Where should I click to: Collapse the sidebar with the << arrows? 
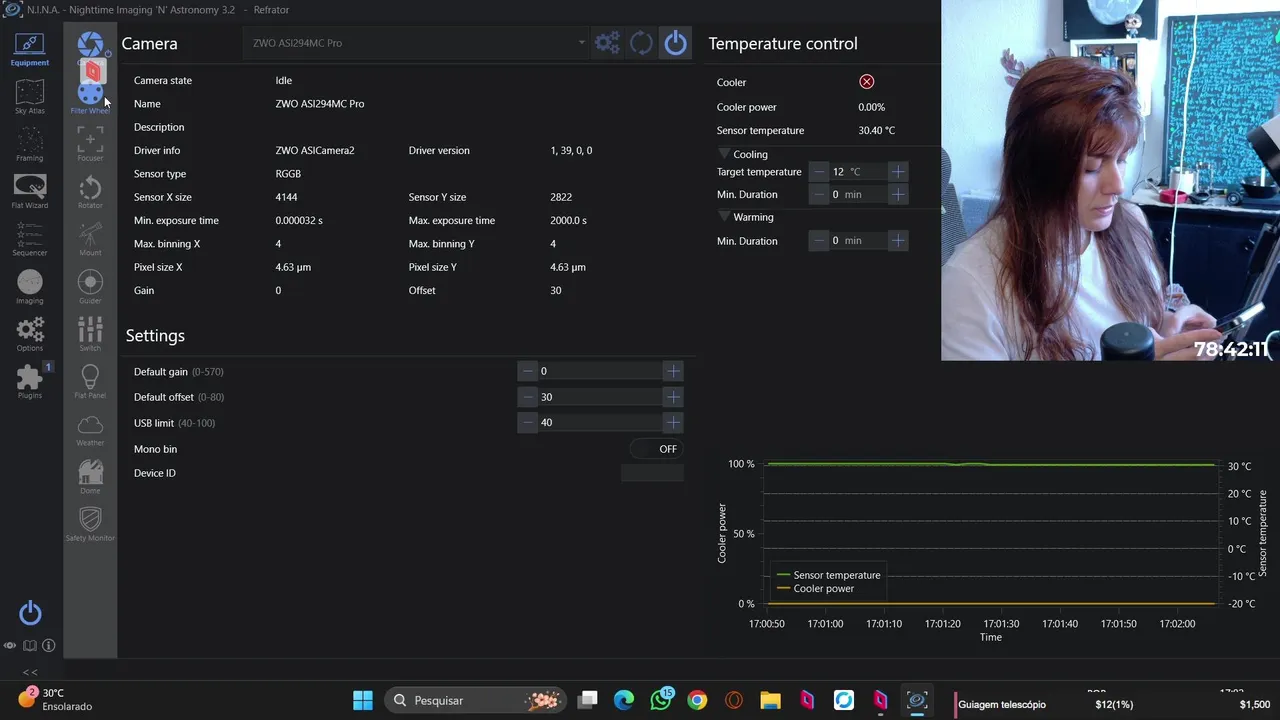[30, 672]
